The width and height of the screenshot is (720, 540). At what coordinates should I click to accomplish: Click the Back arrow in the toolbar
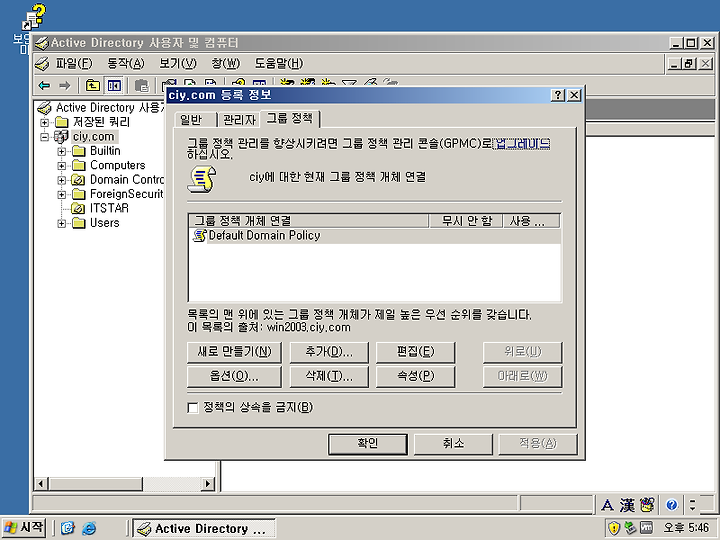coord(44,85)
